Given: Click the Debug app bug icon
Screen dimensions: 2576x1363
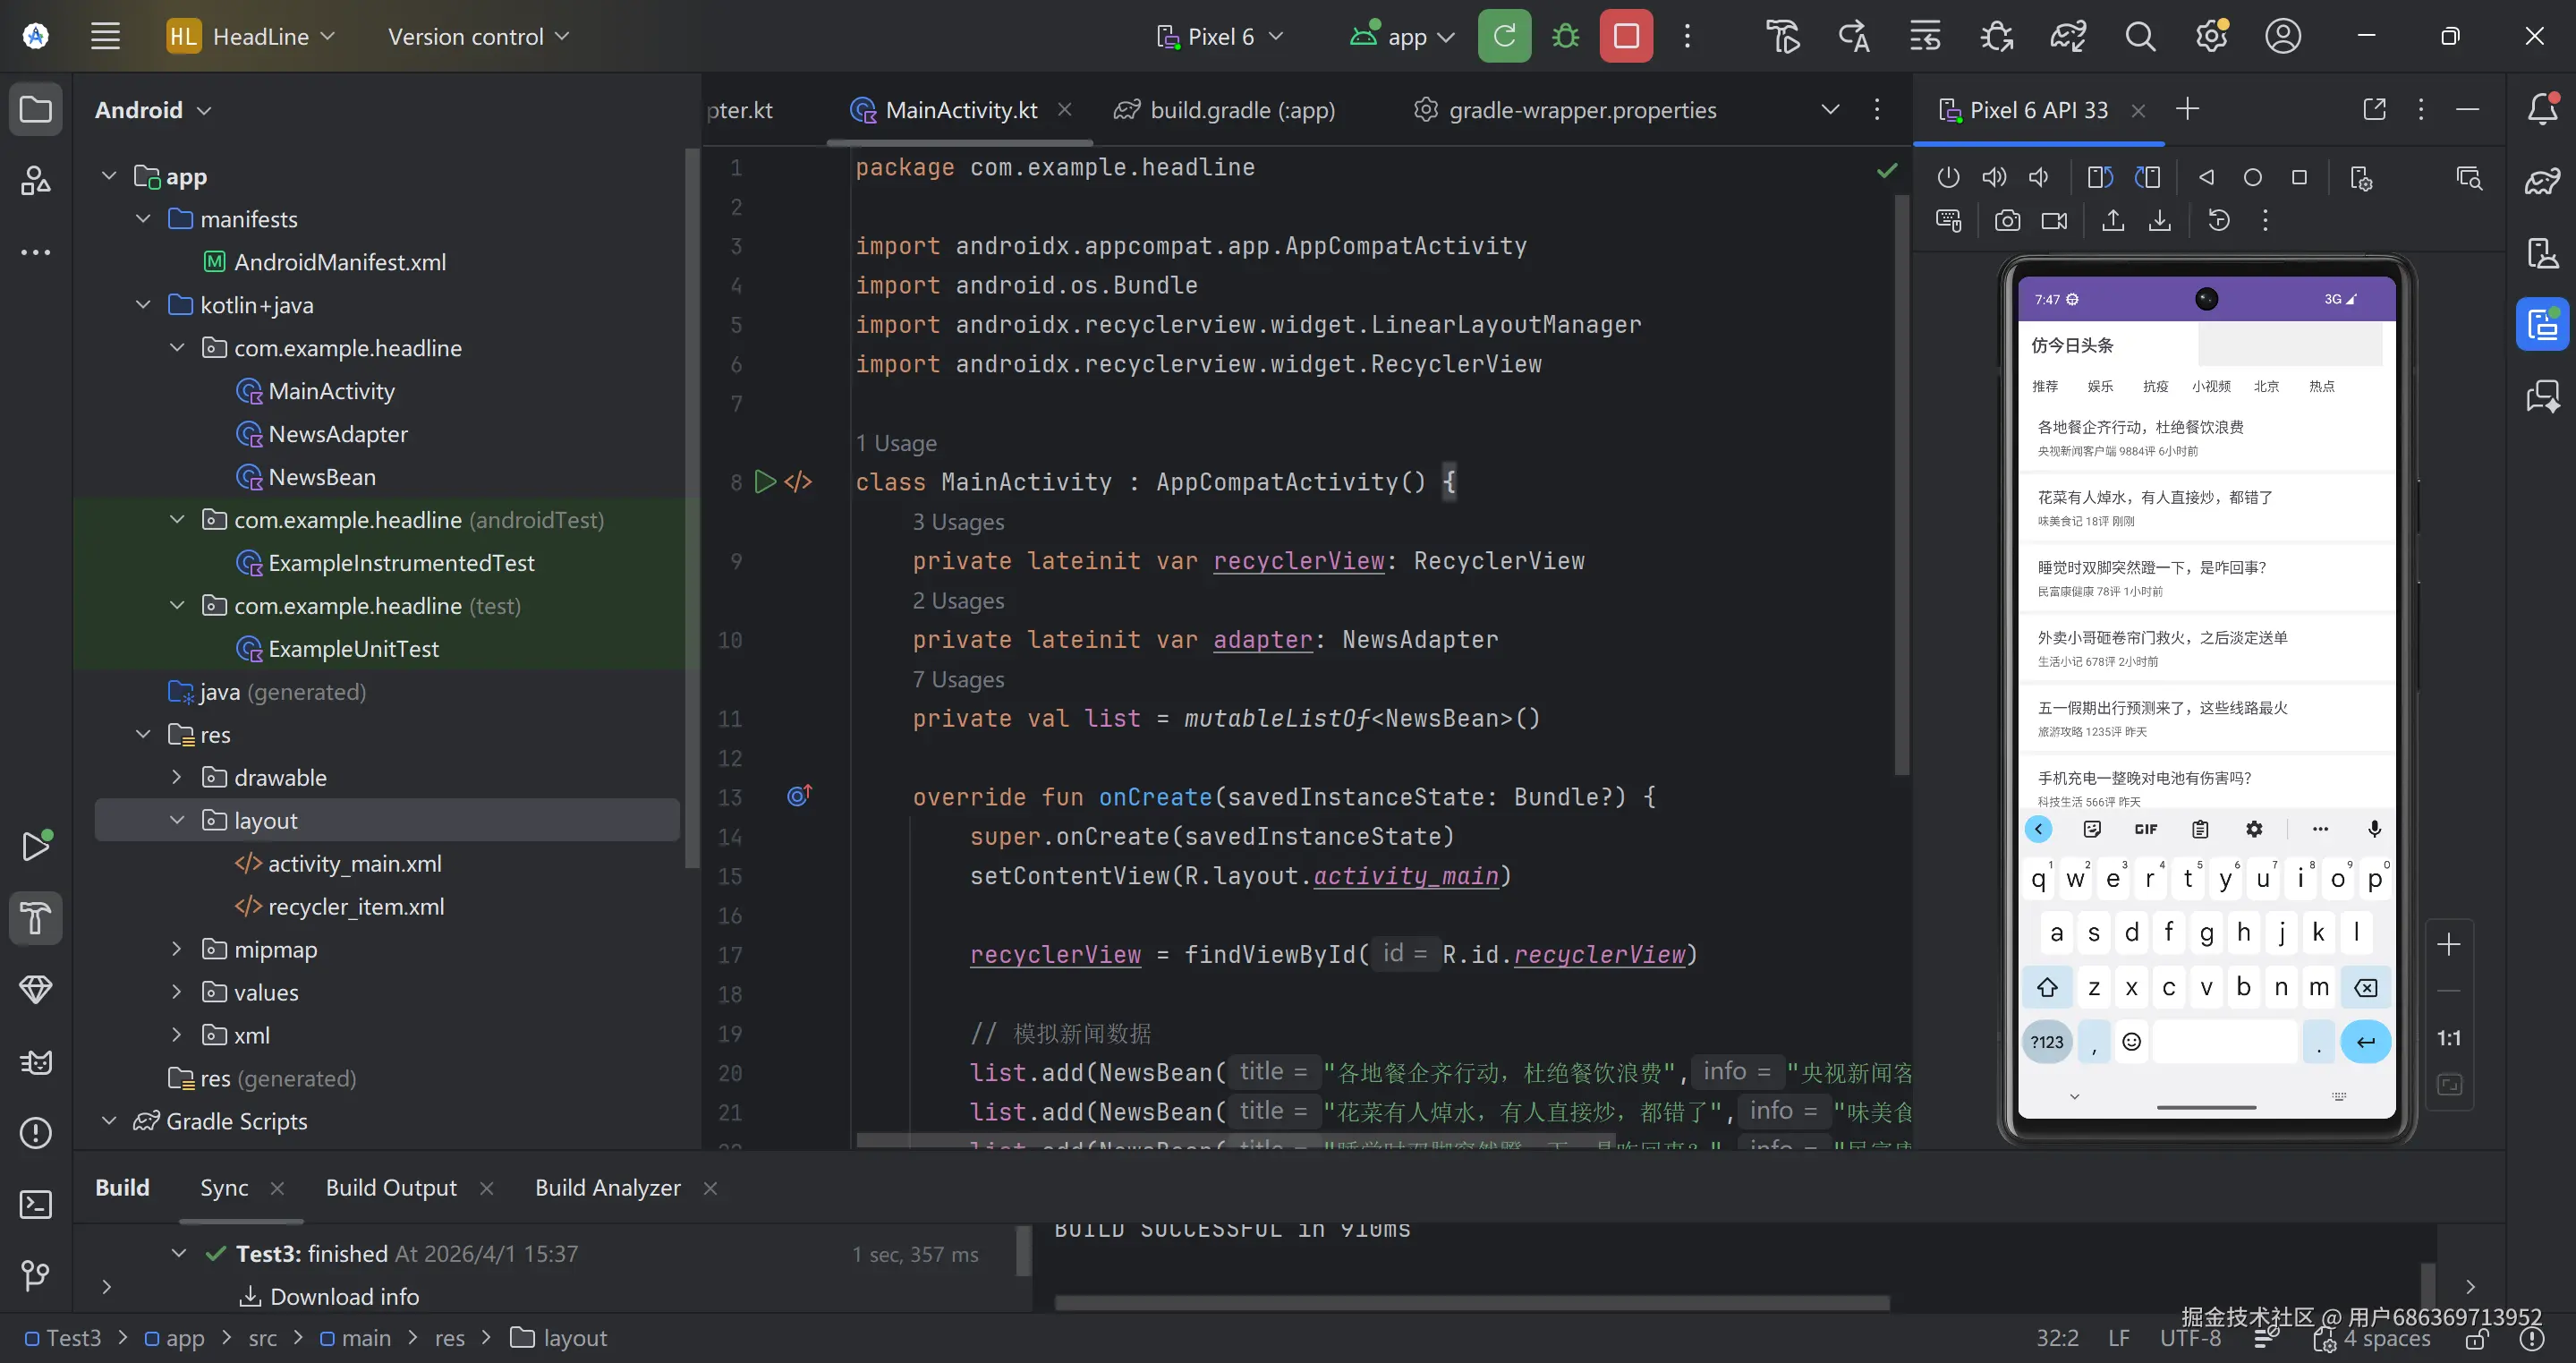Looking at the screenshot, I should 1565,37.
